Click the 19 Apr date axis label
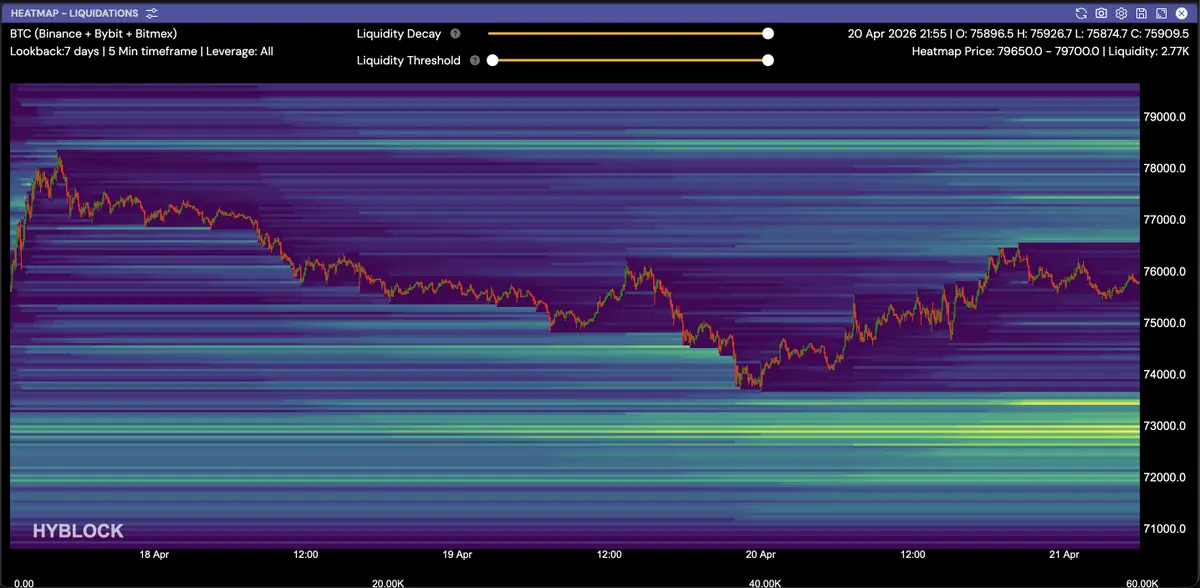Screen dimensions: 1200x588 pos(456,554)
